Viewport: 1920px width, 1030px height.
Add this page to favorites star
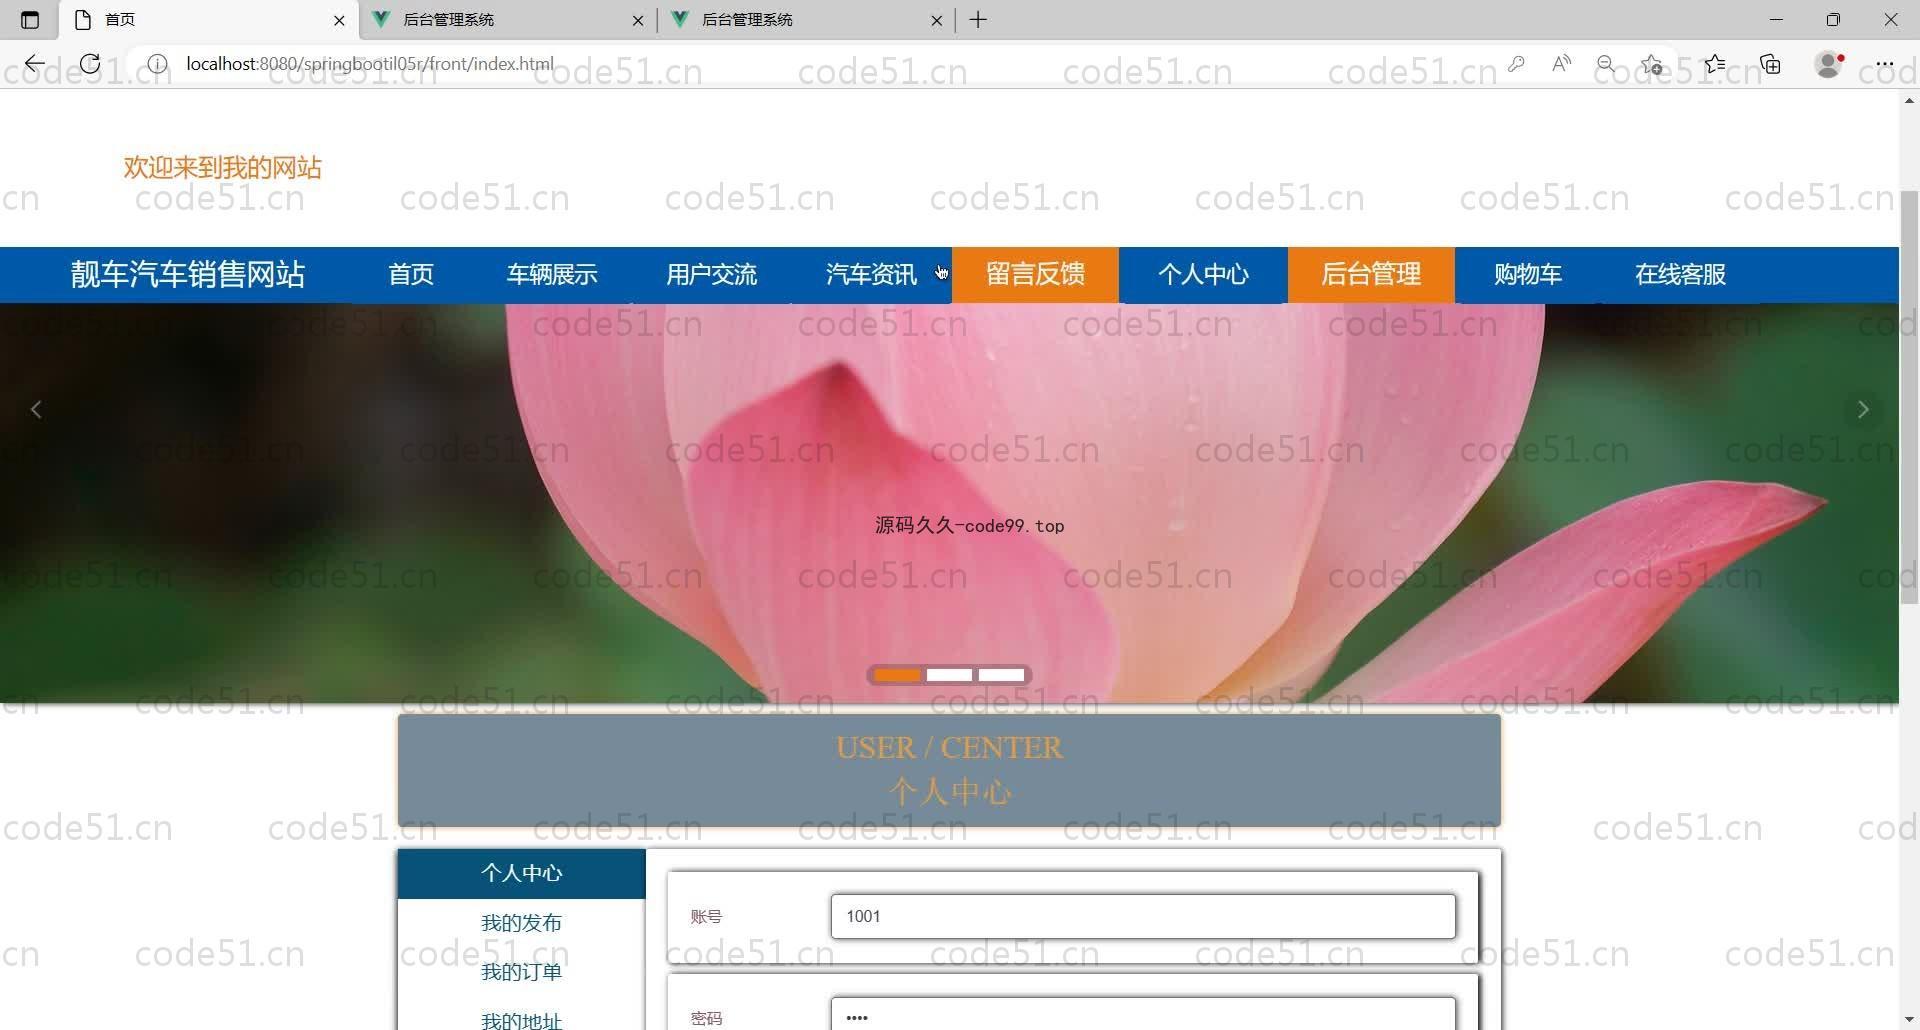tap(1652, 64)
